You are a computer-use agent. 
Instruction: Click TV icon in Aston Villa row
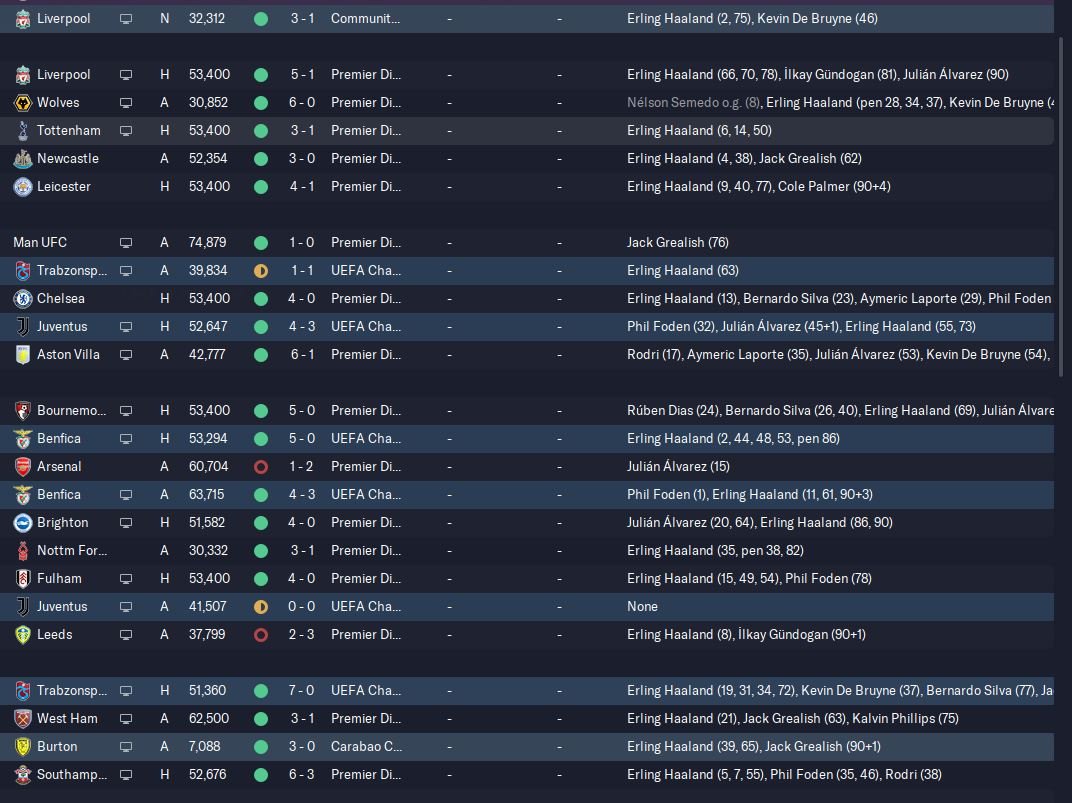[126, 355]
